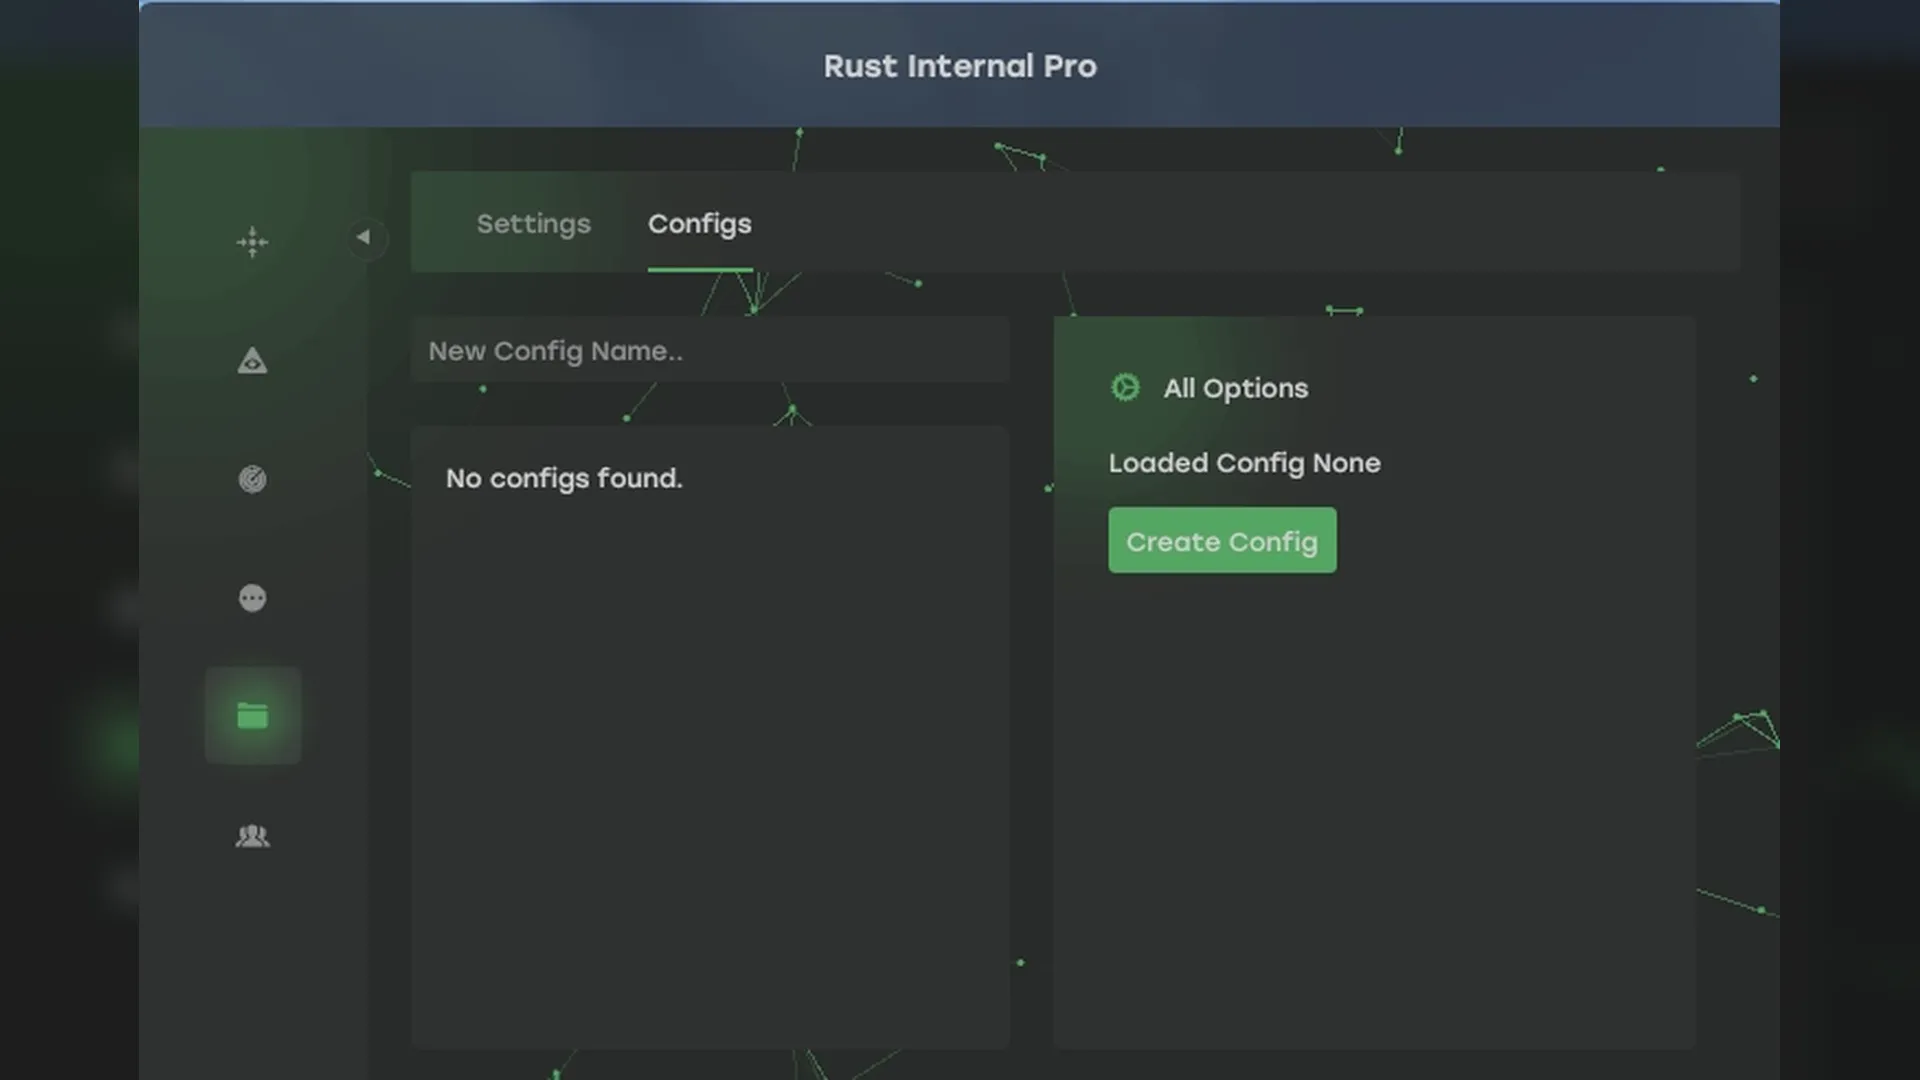Open the visuals eye-triangle sidebar section
Viewport: 1920px width, 1080px height.
pos(252,361)
